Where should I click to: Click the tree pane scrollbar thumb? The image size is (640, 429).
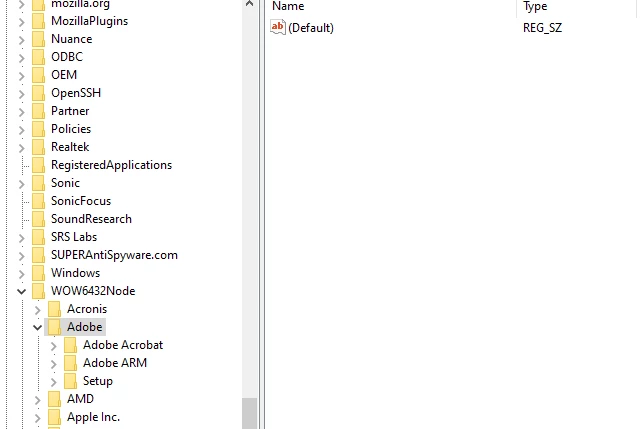pos(249,413)
